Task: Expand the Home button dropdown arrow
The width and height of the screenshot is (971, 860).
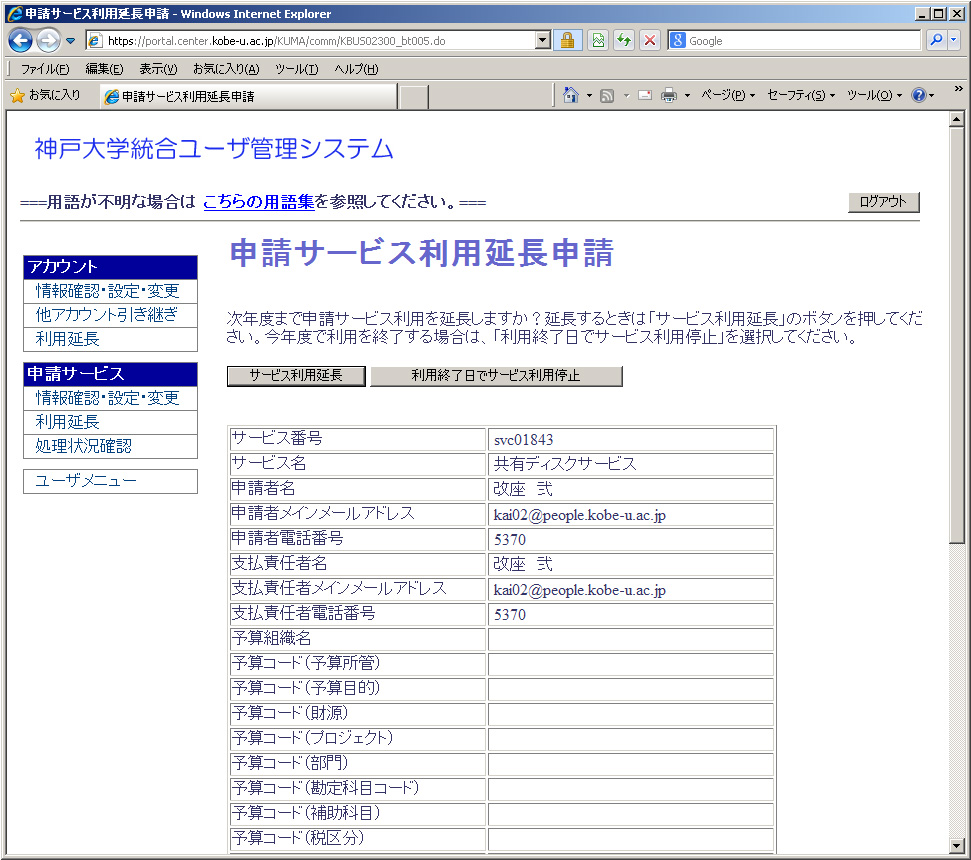Action: tap(590, 96)
